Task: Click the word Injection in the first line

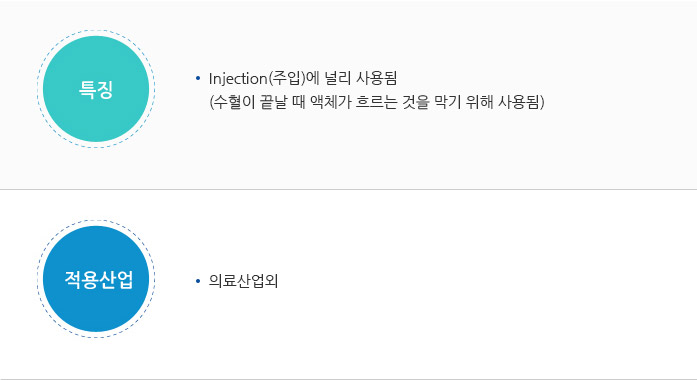Action: [x=238, y=79]
